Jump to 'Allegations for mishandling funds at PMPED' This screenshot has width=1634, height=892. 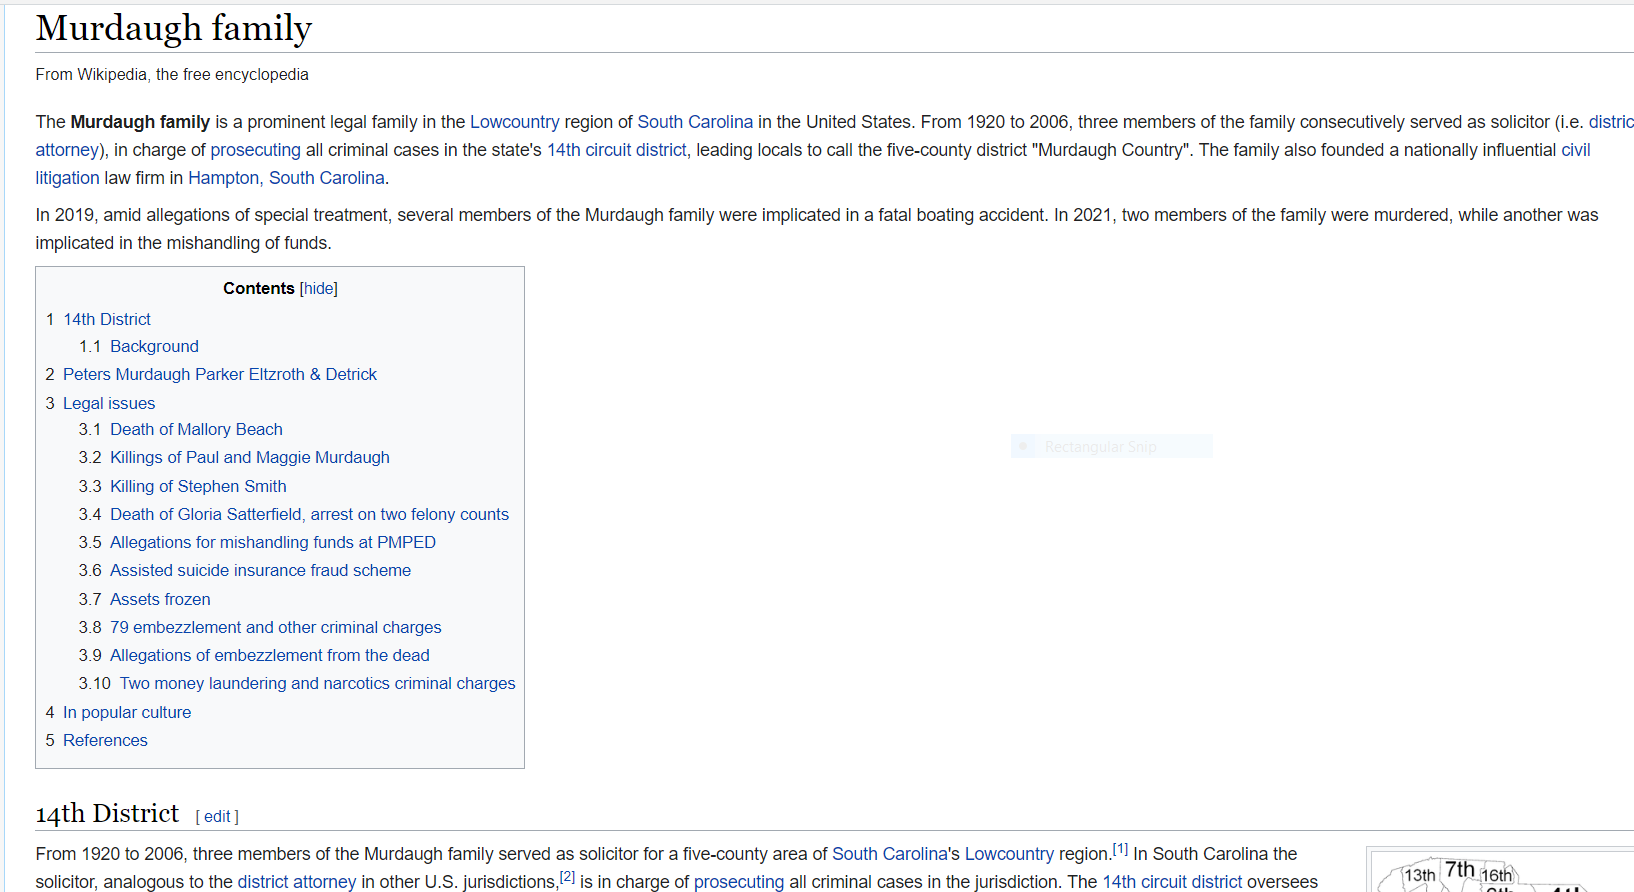point(273,542)
